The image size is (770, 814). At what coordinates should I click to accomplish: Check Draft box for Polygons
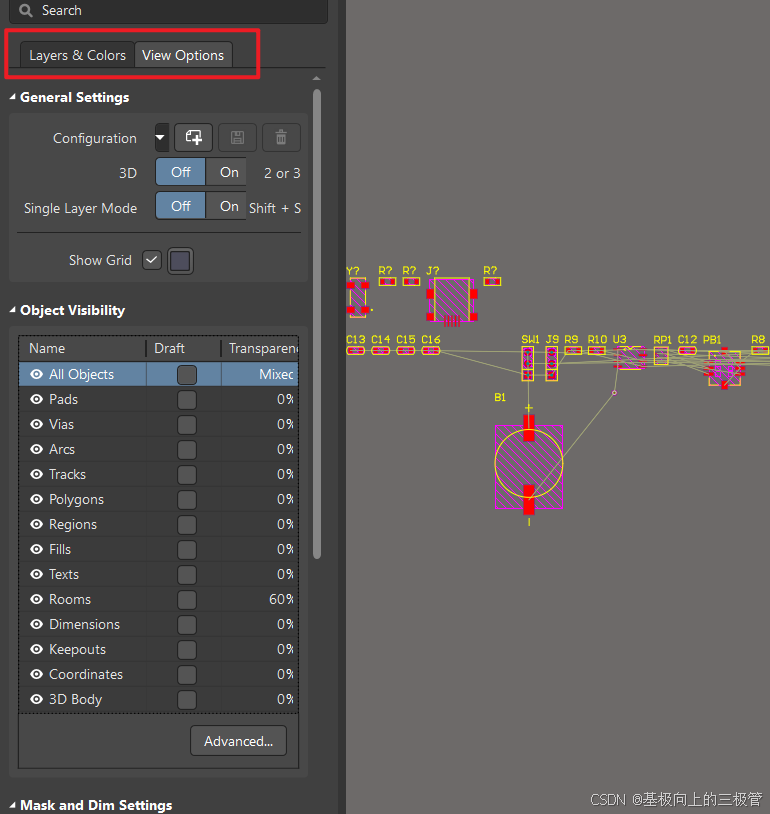187,499
